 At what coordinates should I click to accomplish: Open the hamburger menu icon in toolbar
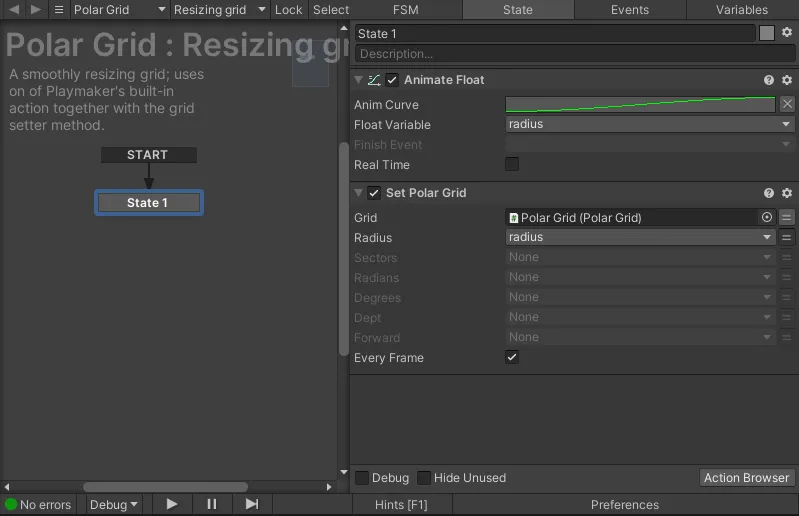[59, 9]
